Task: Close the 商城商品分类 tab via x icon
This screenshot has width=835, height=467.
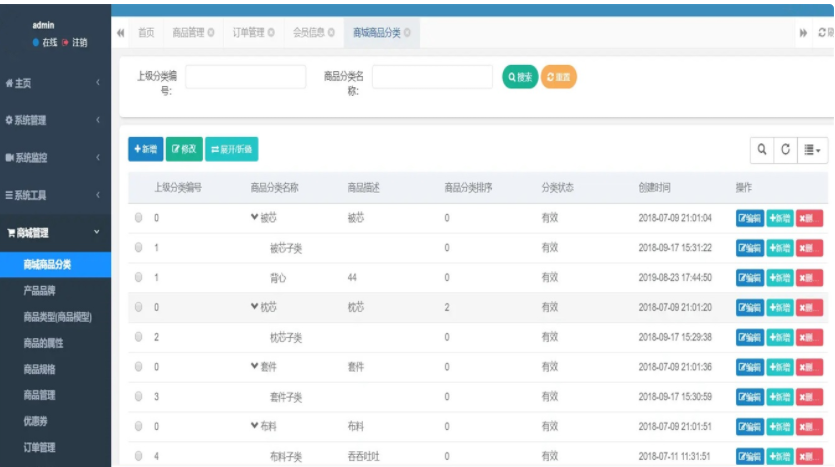Action: (407, 33)
